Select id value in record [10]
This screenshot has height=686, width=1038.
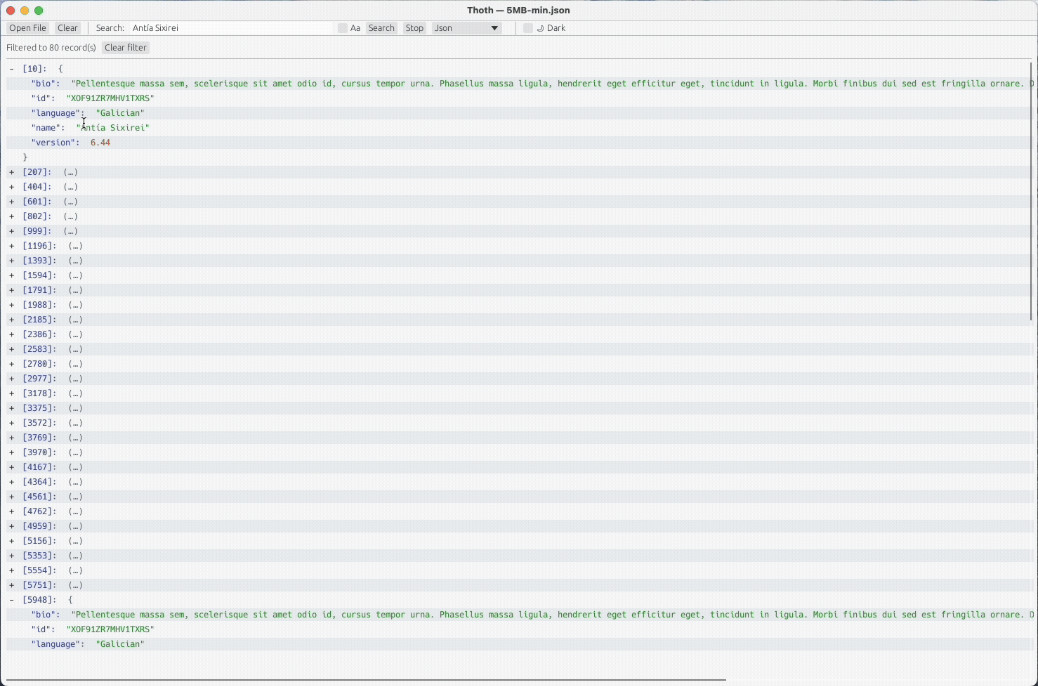pos(110,98)
